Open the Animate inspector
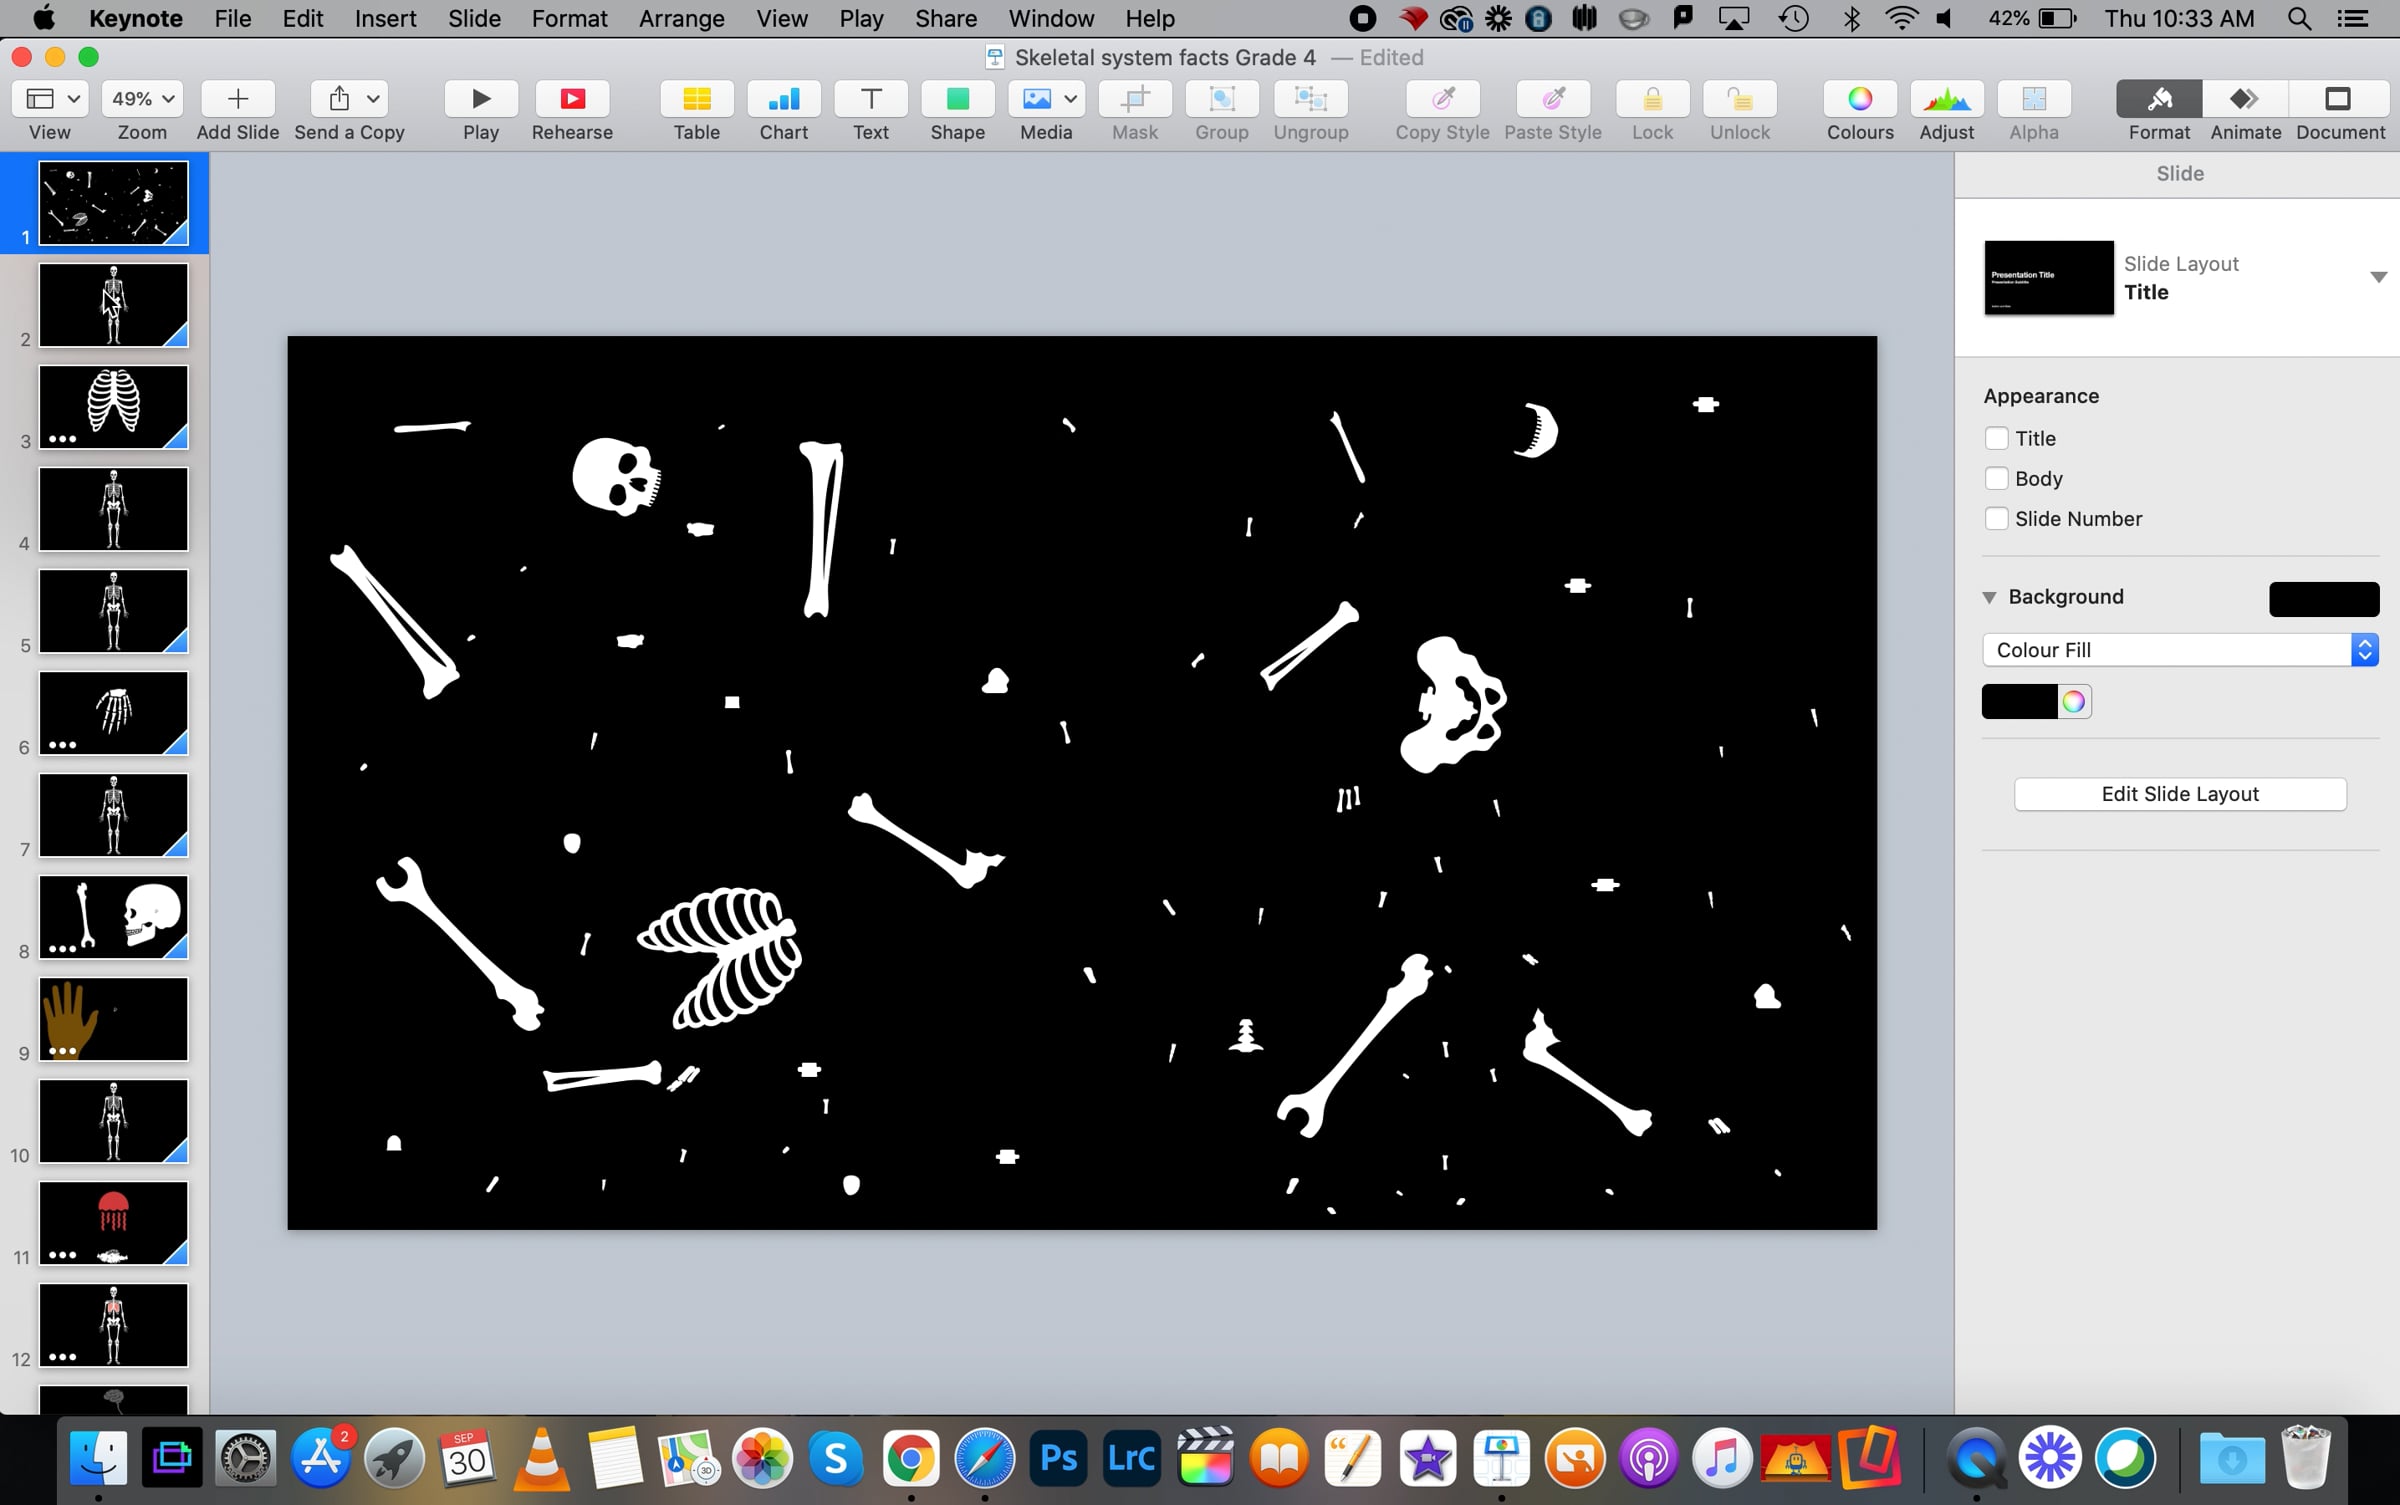This screenshot has height=1505, width=2400. (2245, 99)
